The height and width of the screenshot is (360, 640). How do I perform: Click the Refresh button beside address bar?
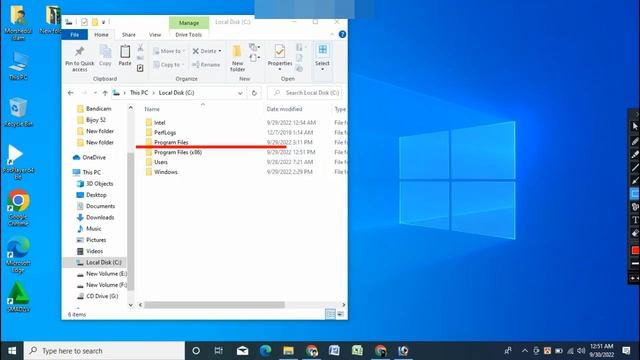point(254,93)
